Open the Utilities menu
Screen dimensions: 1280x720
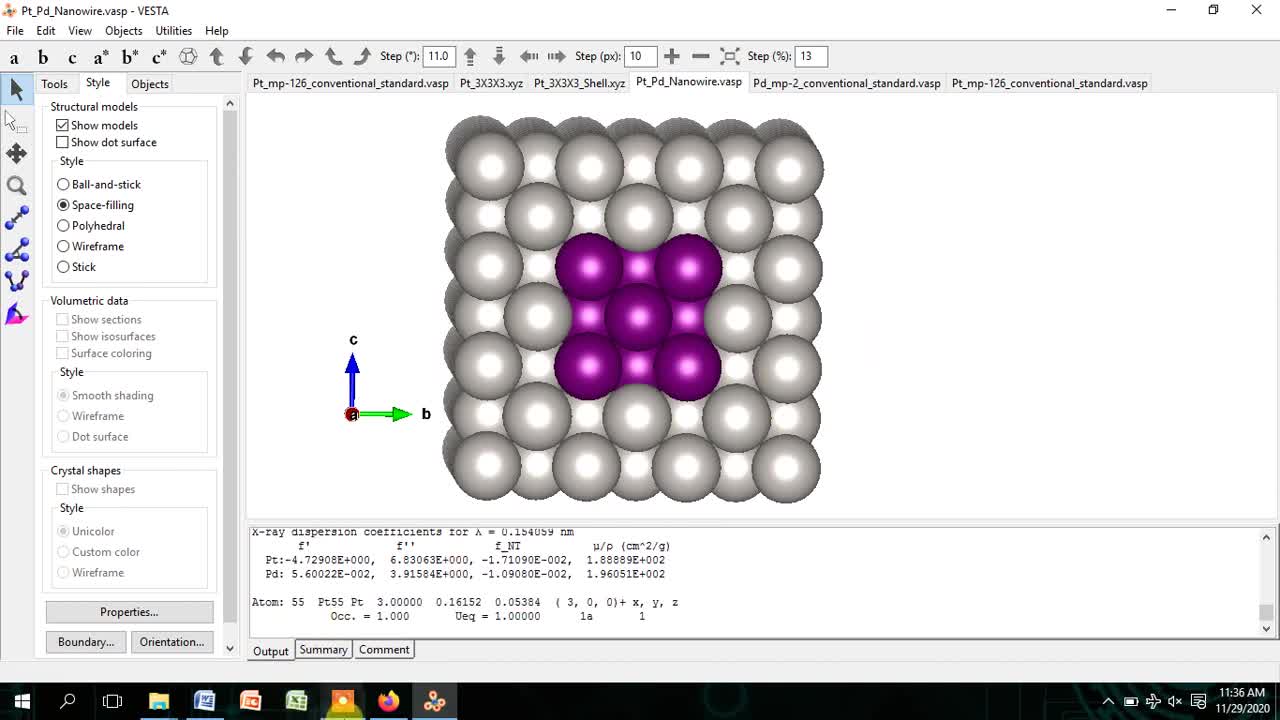pyautogui.click(x=174, y=31)
